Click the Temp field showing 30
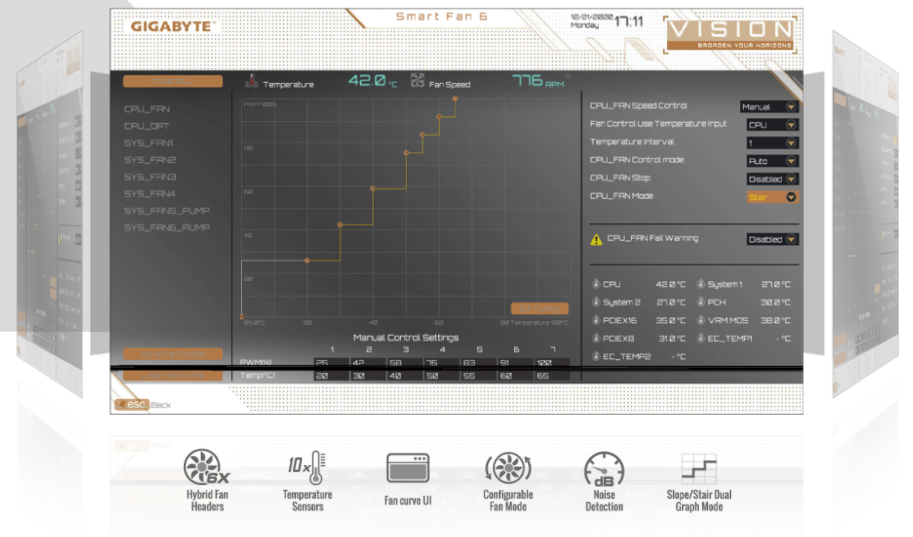The height and width of the screenshot is (537, 913). click(368, 376)
